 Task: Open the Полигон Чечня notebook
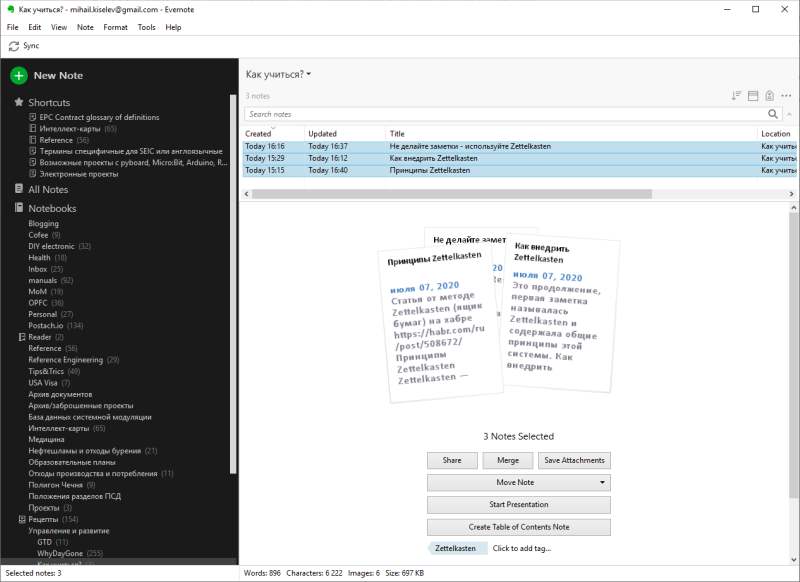pos(55,485)
